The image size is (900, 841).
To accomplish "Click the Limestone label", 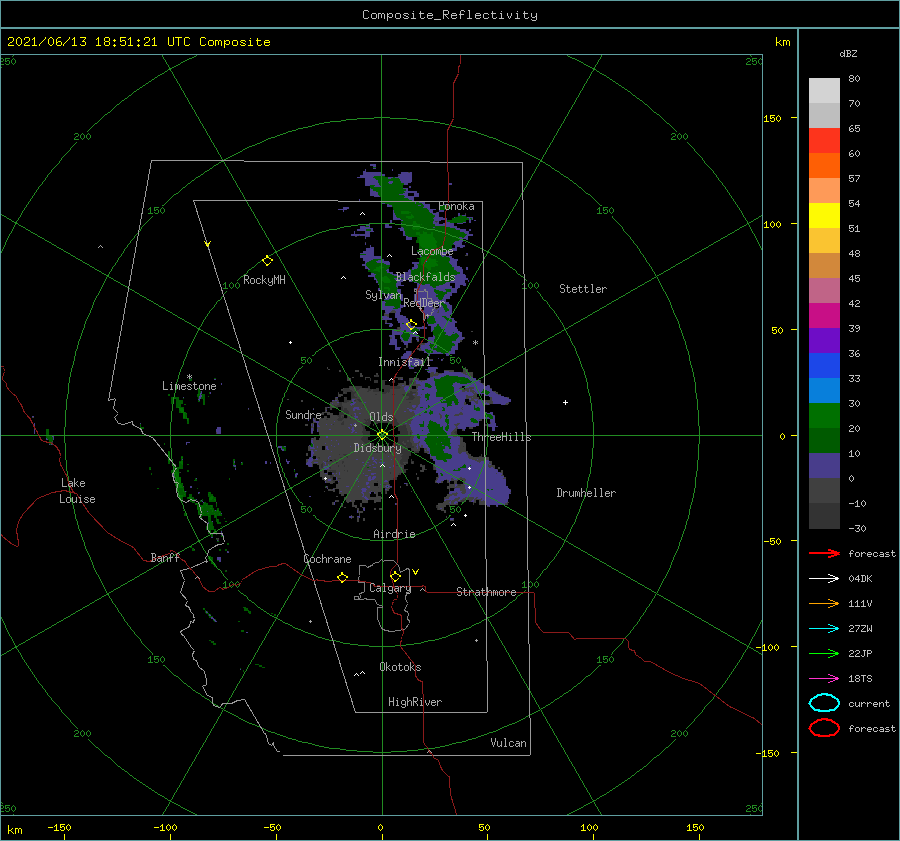I will (x=189, y=386).
